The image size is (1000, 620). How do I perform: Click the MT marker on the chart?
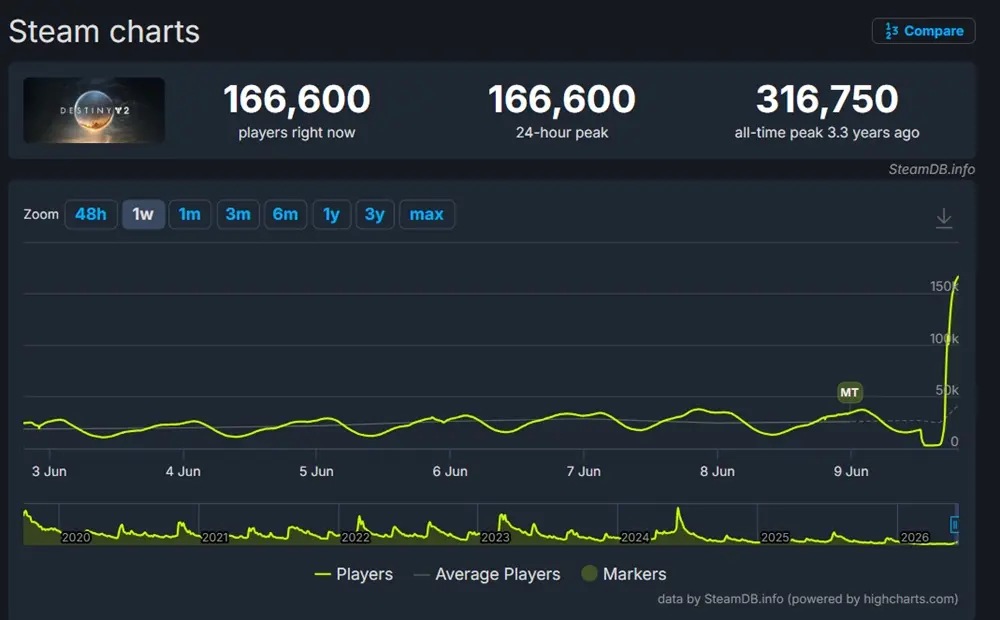[x=849, y=392]
